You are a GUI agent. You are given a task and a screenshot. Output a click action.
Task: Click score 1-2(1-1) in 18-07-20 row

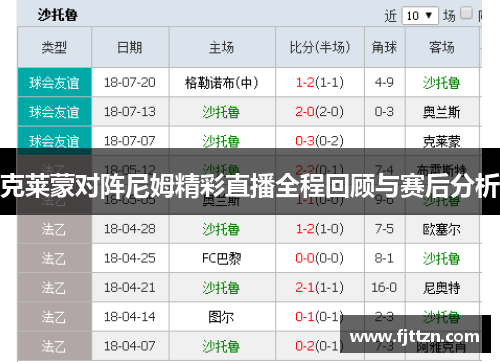point(320,82)
